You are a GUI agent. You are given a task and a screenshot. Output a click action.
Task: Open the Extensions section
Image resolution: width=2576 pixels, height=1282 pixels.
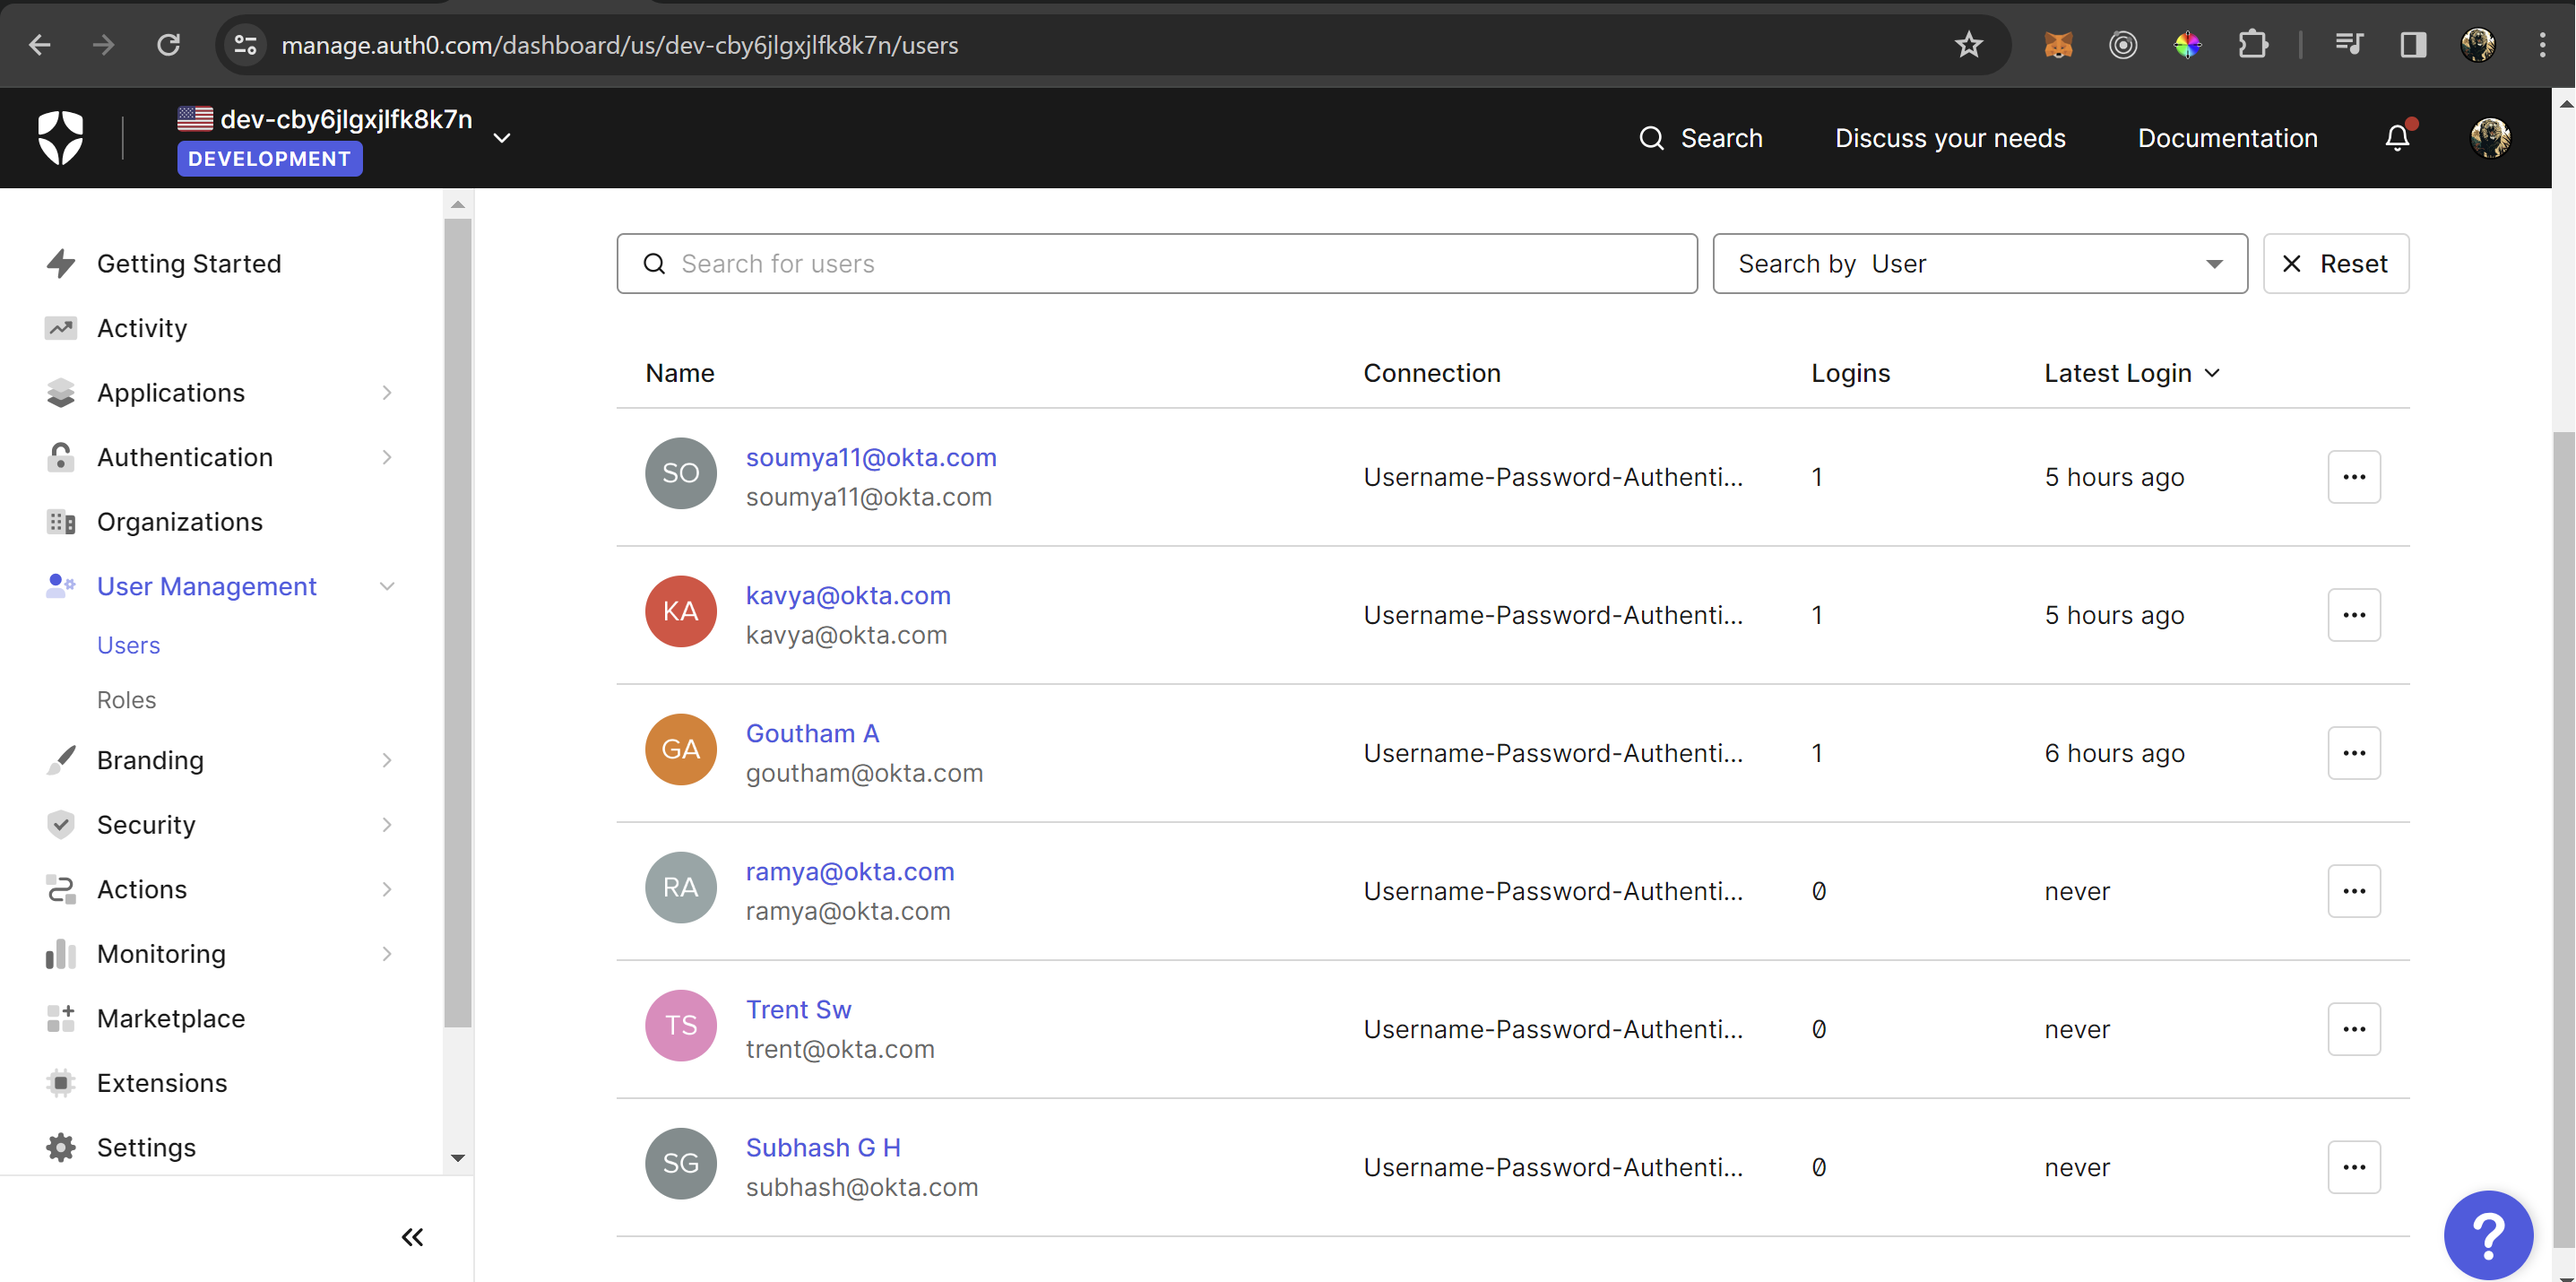click(x=162, y=1082)
